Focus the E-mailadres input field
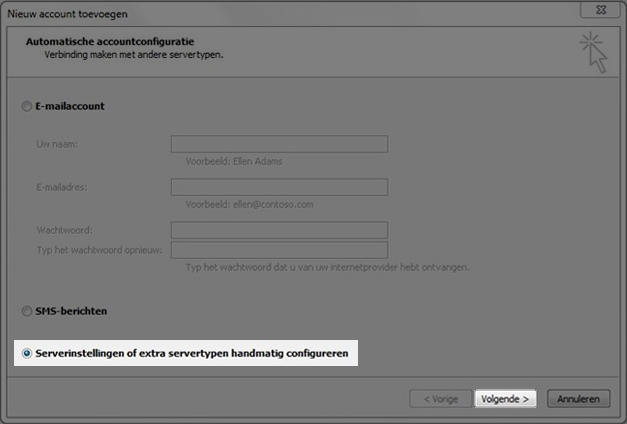This screenshot has height=424, width=627. point(280,187)
